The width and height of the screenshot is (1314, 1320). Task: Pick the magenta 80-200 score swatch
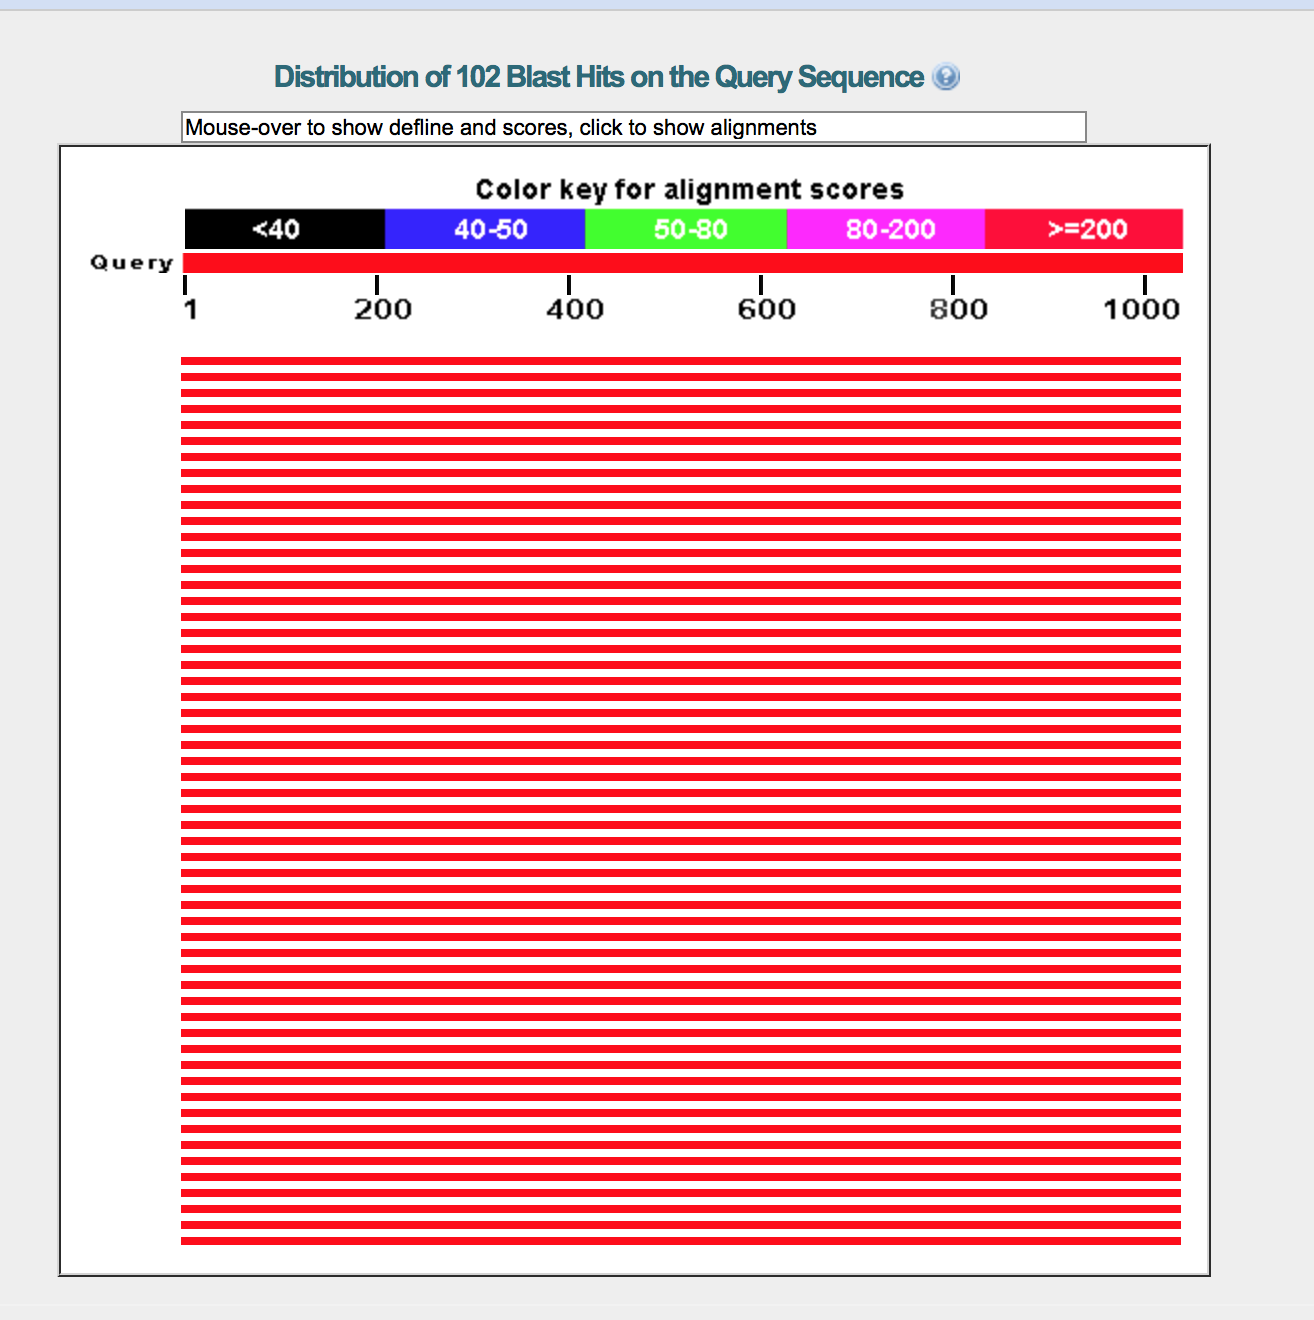(886, 229)
